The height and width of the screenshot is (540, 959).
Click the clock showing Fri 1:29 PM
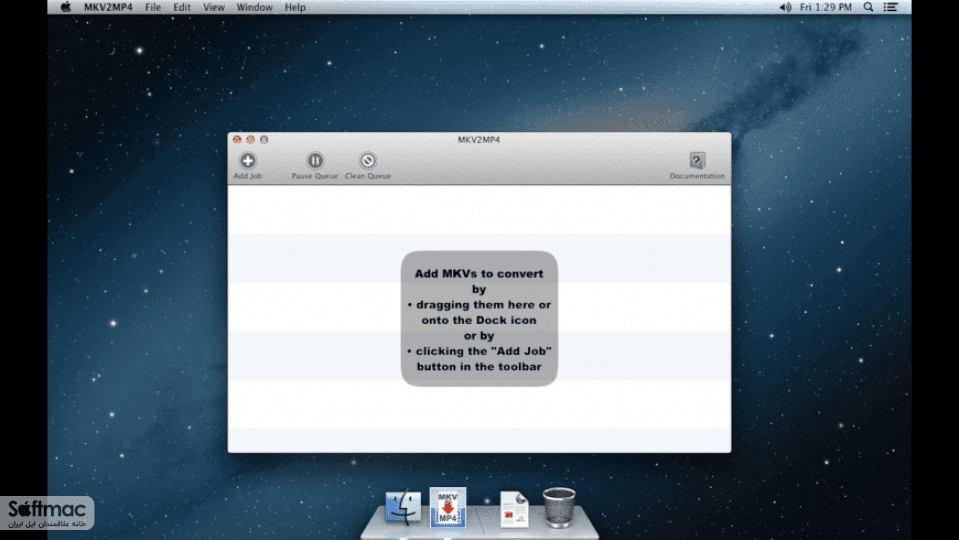click(826, 7)
